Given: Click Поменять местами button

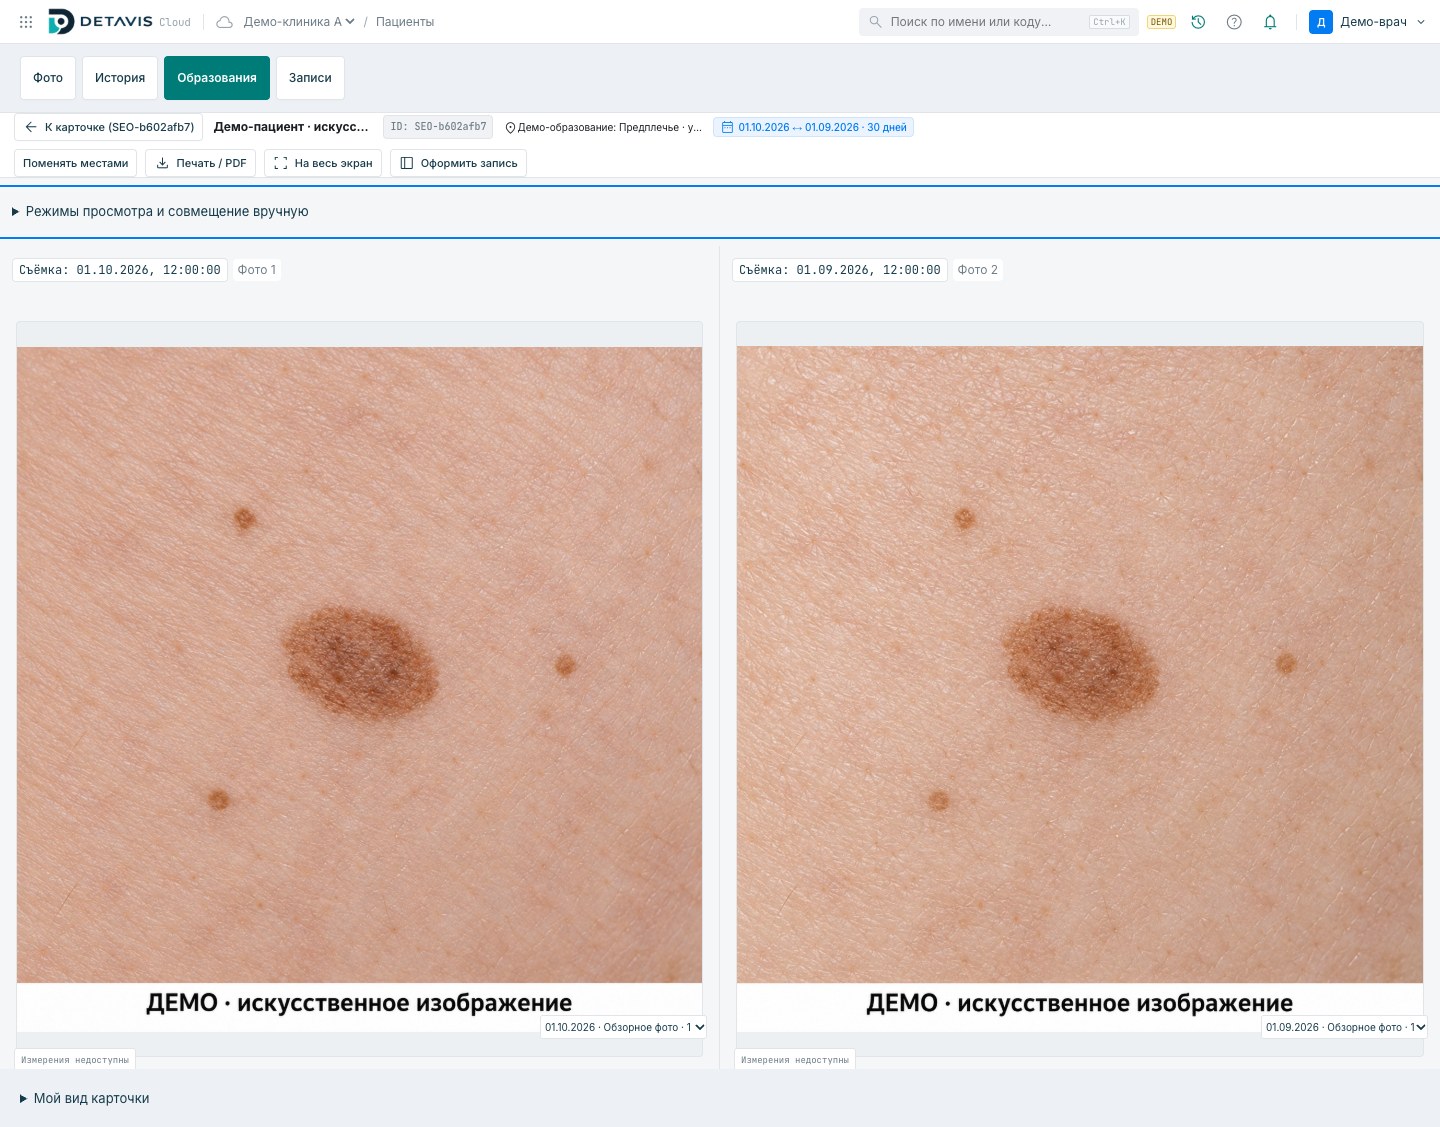Looking at the screenshot, I should click(76, 163).
